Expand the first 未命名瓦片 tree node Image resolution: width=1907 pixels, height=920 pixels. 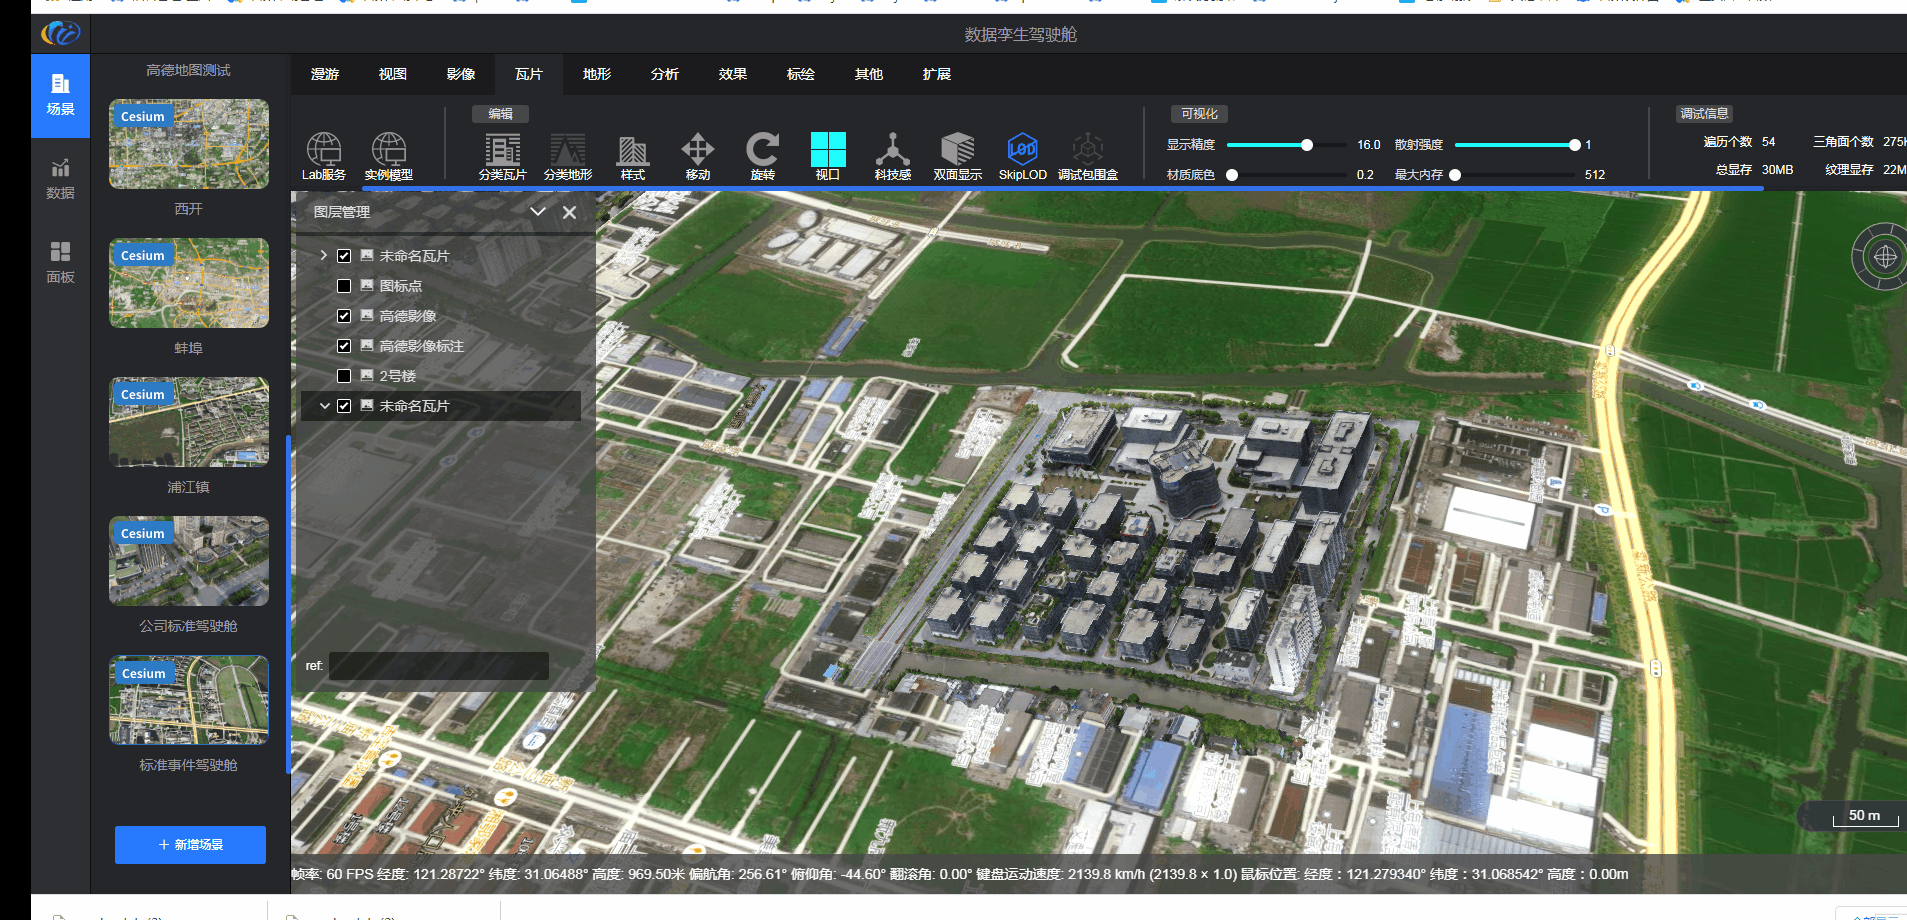coord(324,256)
